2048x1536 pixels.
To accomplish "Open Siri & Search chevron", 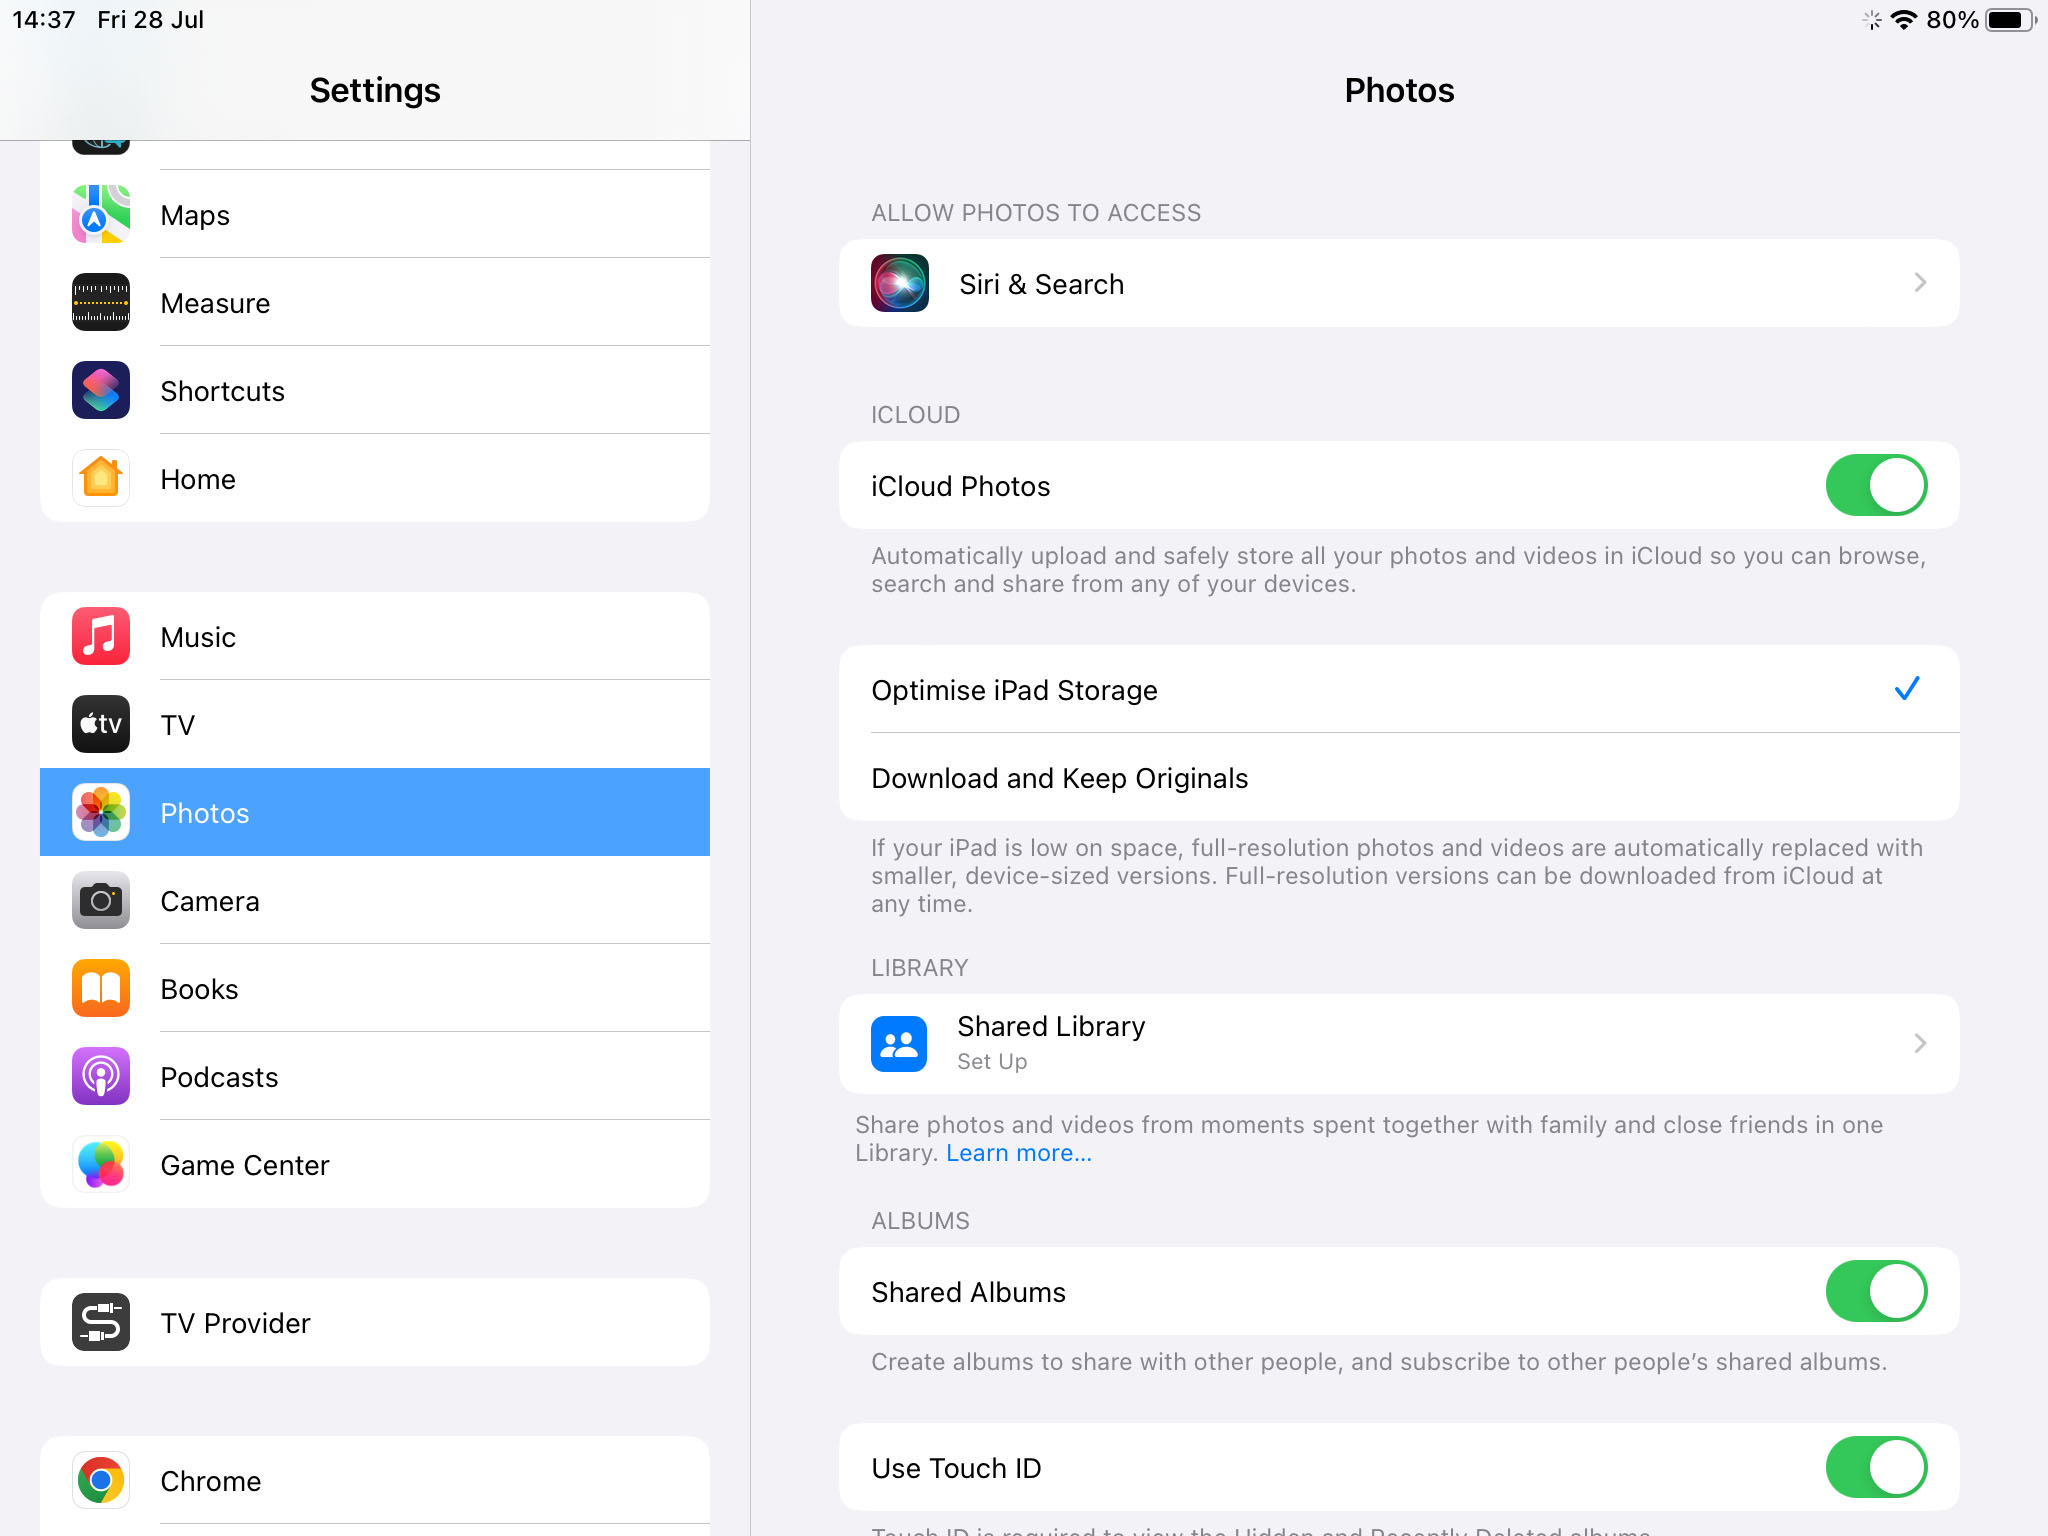I will coord(1920,283).
